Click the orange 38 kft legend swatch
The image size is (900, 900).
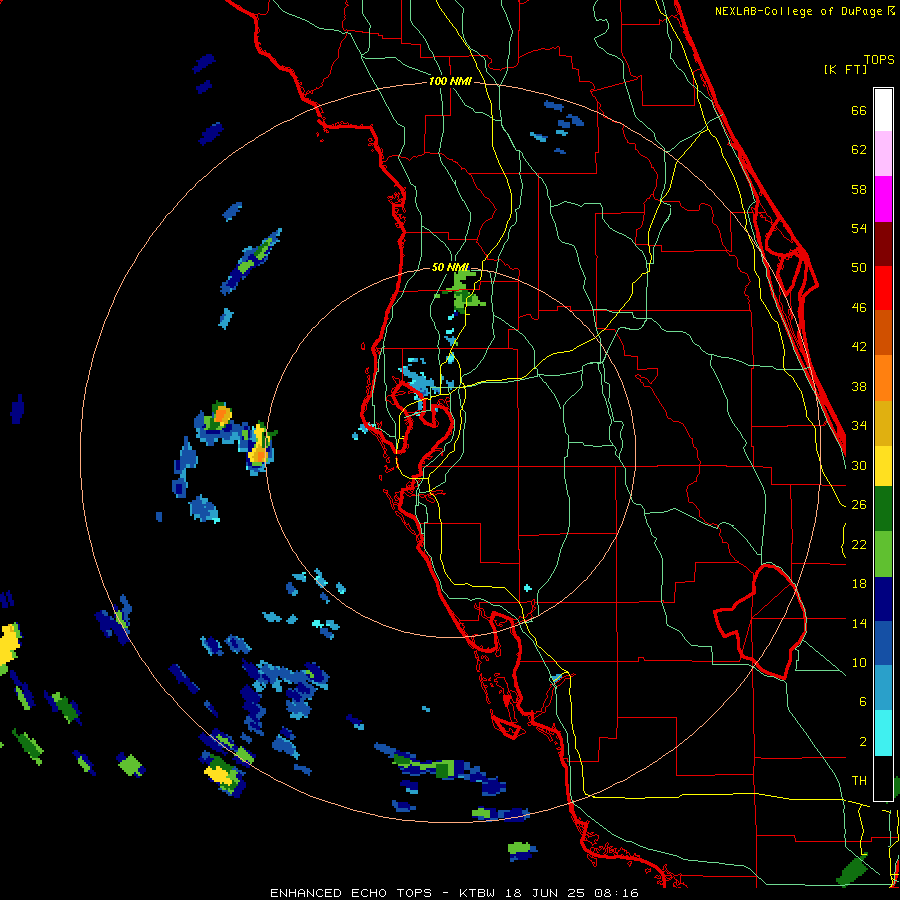(x=883, y=378)
